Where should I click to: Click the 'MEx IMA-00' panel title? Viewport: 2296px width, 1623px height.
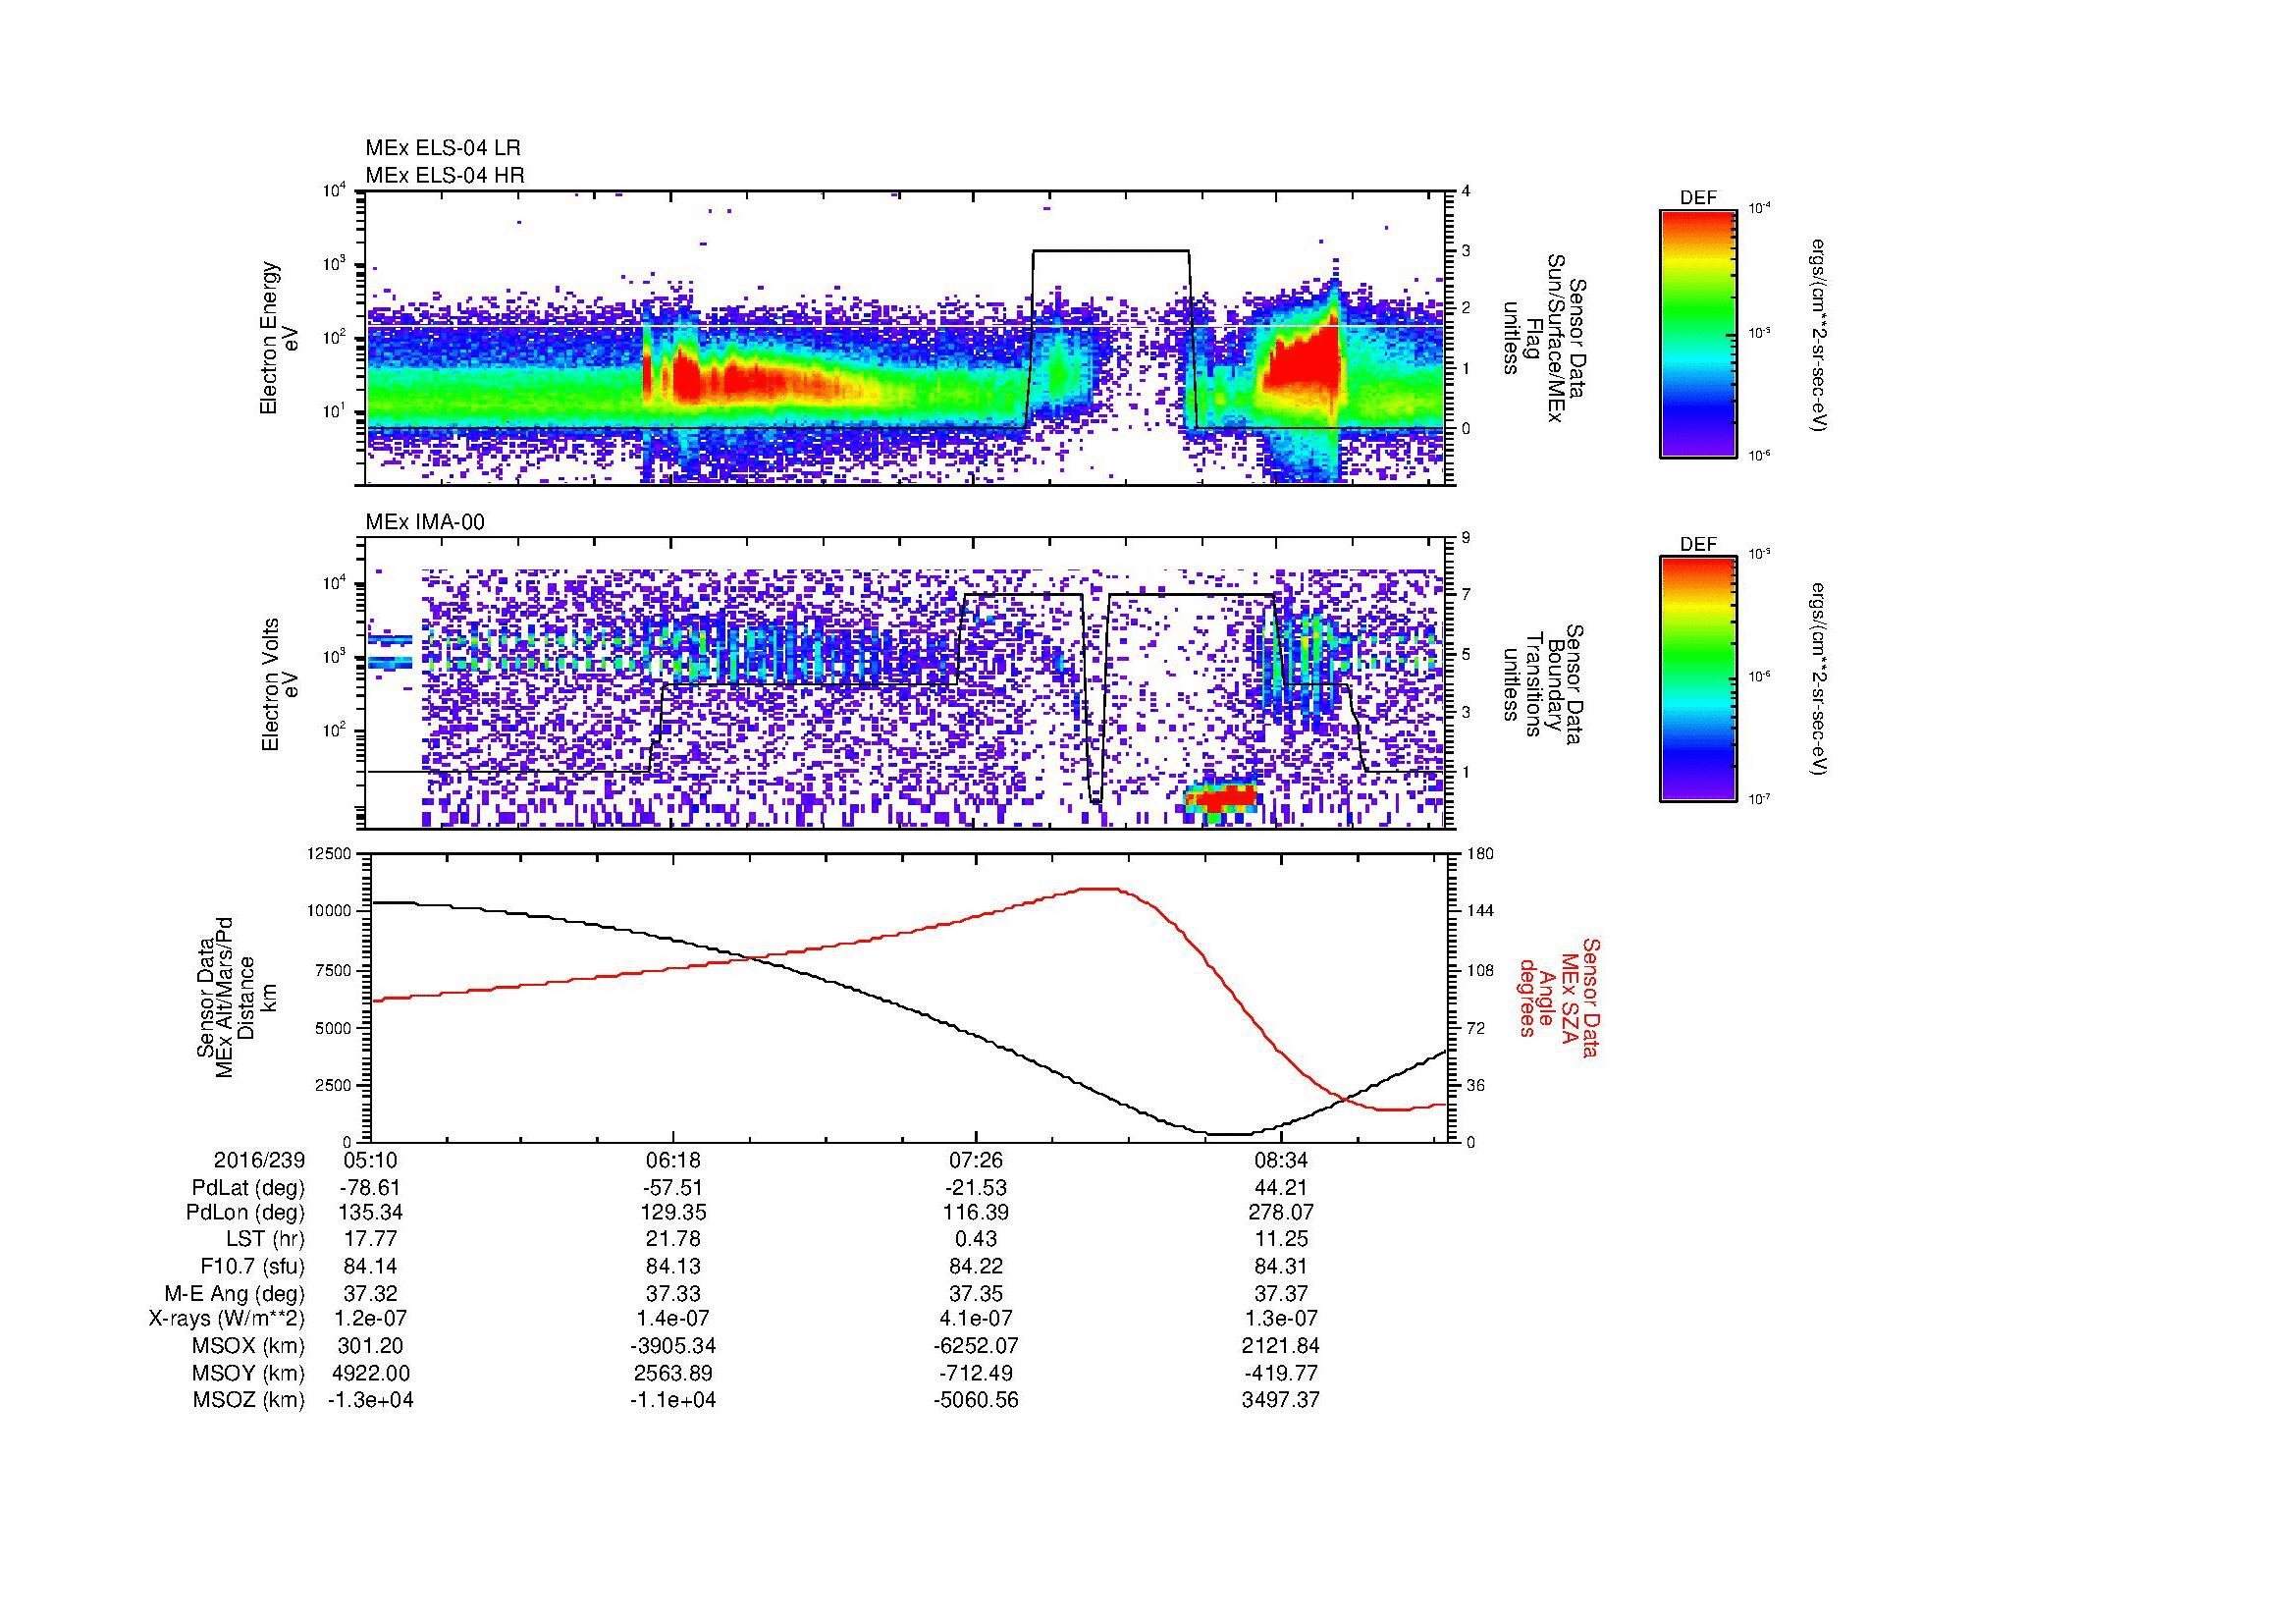(425, 522)
